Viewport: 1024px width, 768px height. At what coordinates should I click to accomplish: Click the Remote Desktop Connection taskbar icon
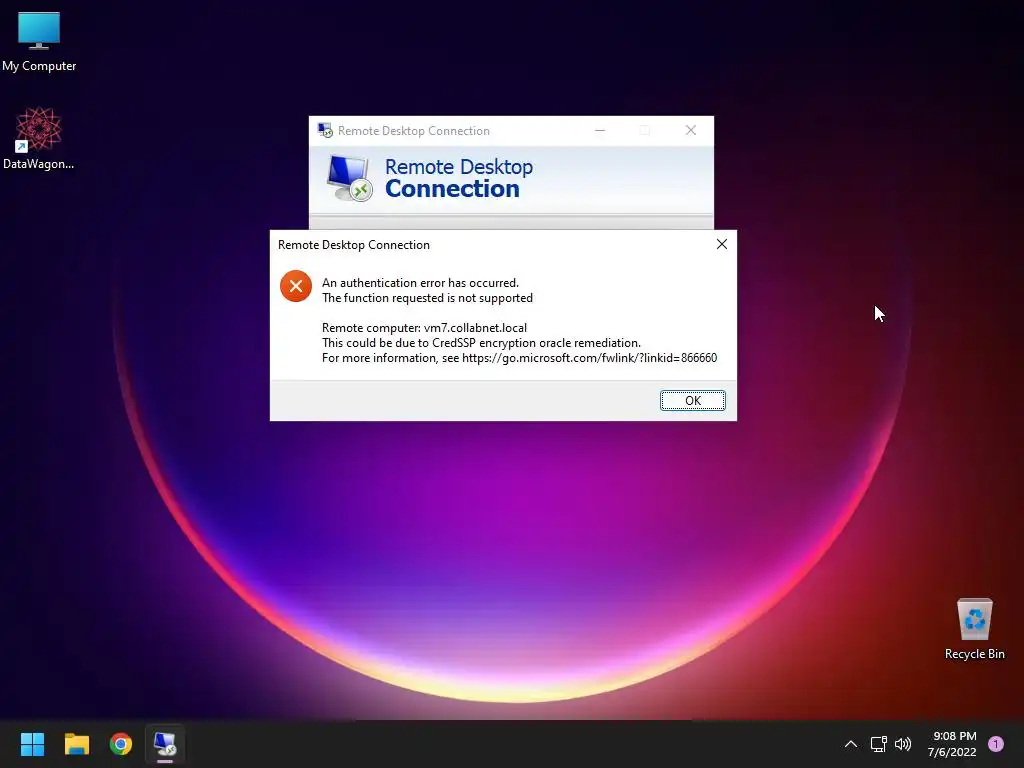(165, 744)
